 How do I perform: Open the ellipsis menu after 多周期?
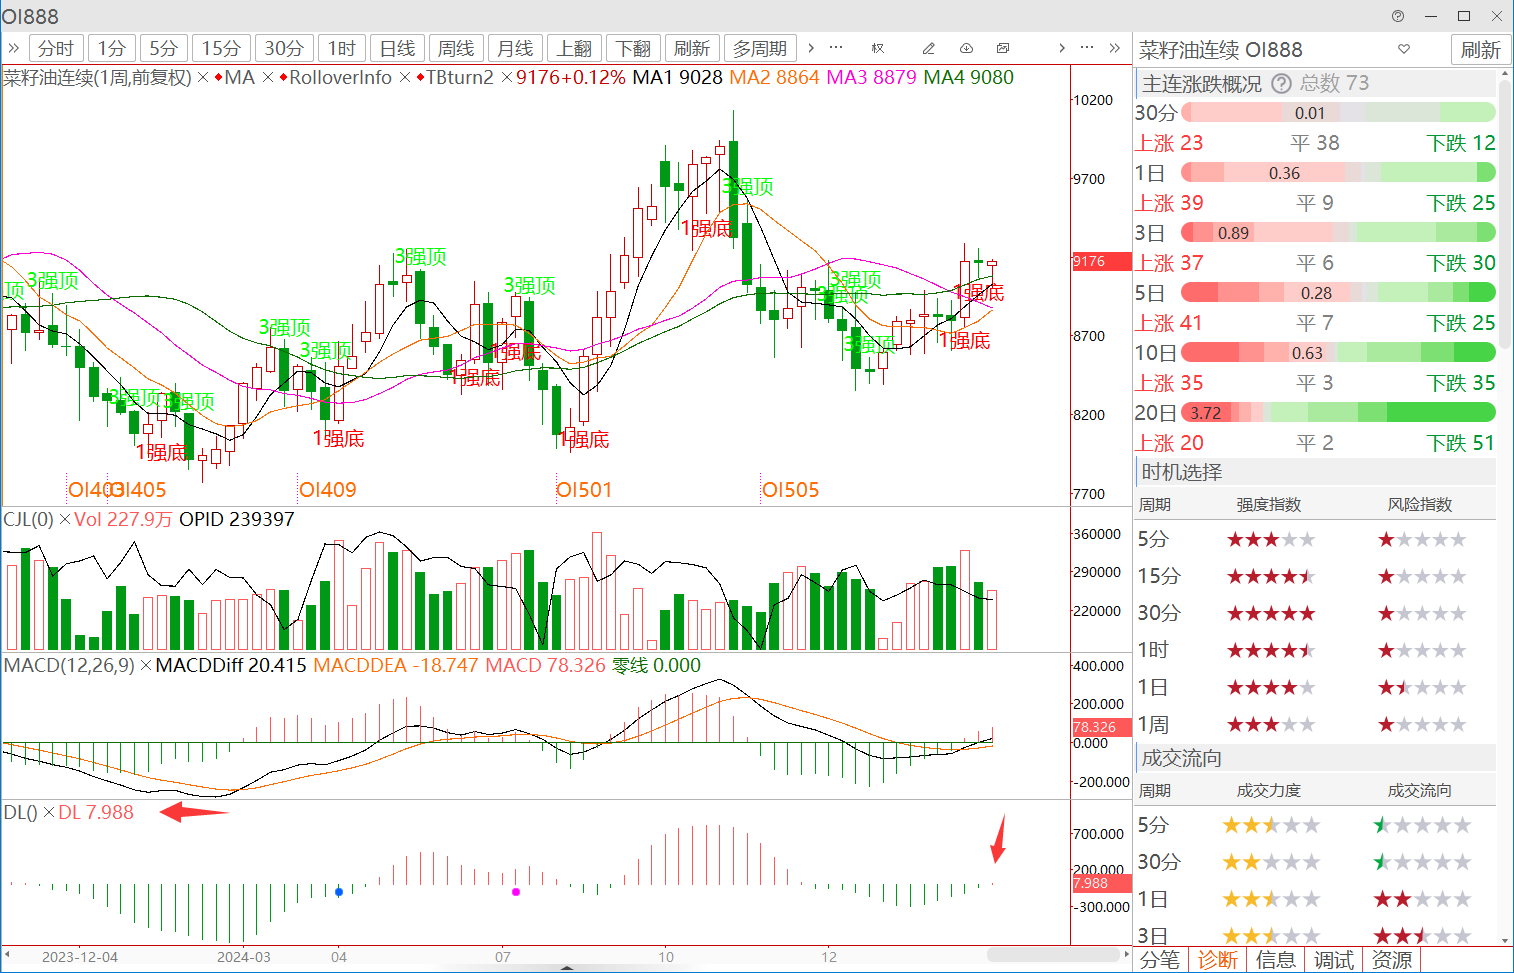(x=836, y=48)
